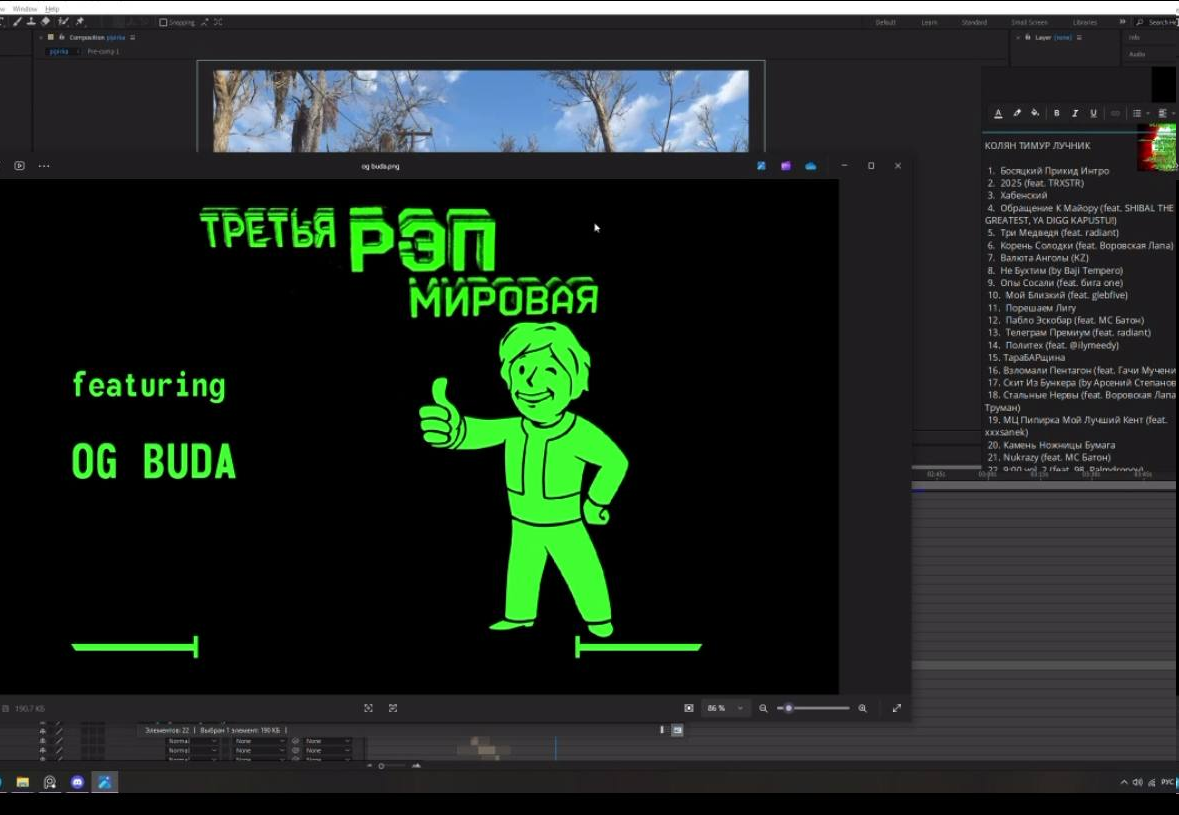Open Discord from the taskbar
This screenshot has width=1179, height=815.
(x=77, y=783)
